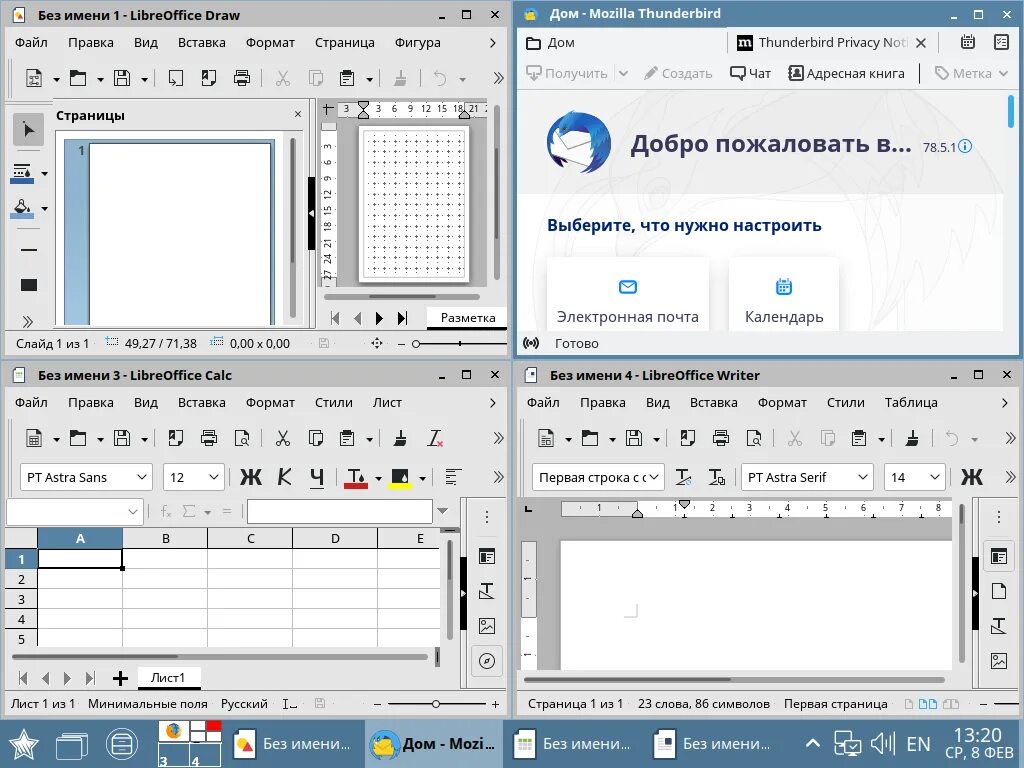Open font size 14 dropdown in Writer
Viewport: 1024px width, 768px height.
tap(935, 477)
